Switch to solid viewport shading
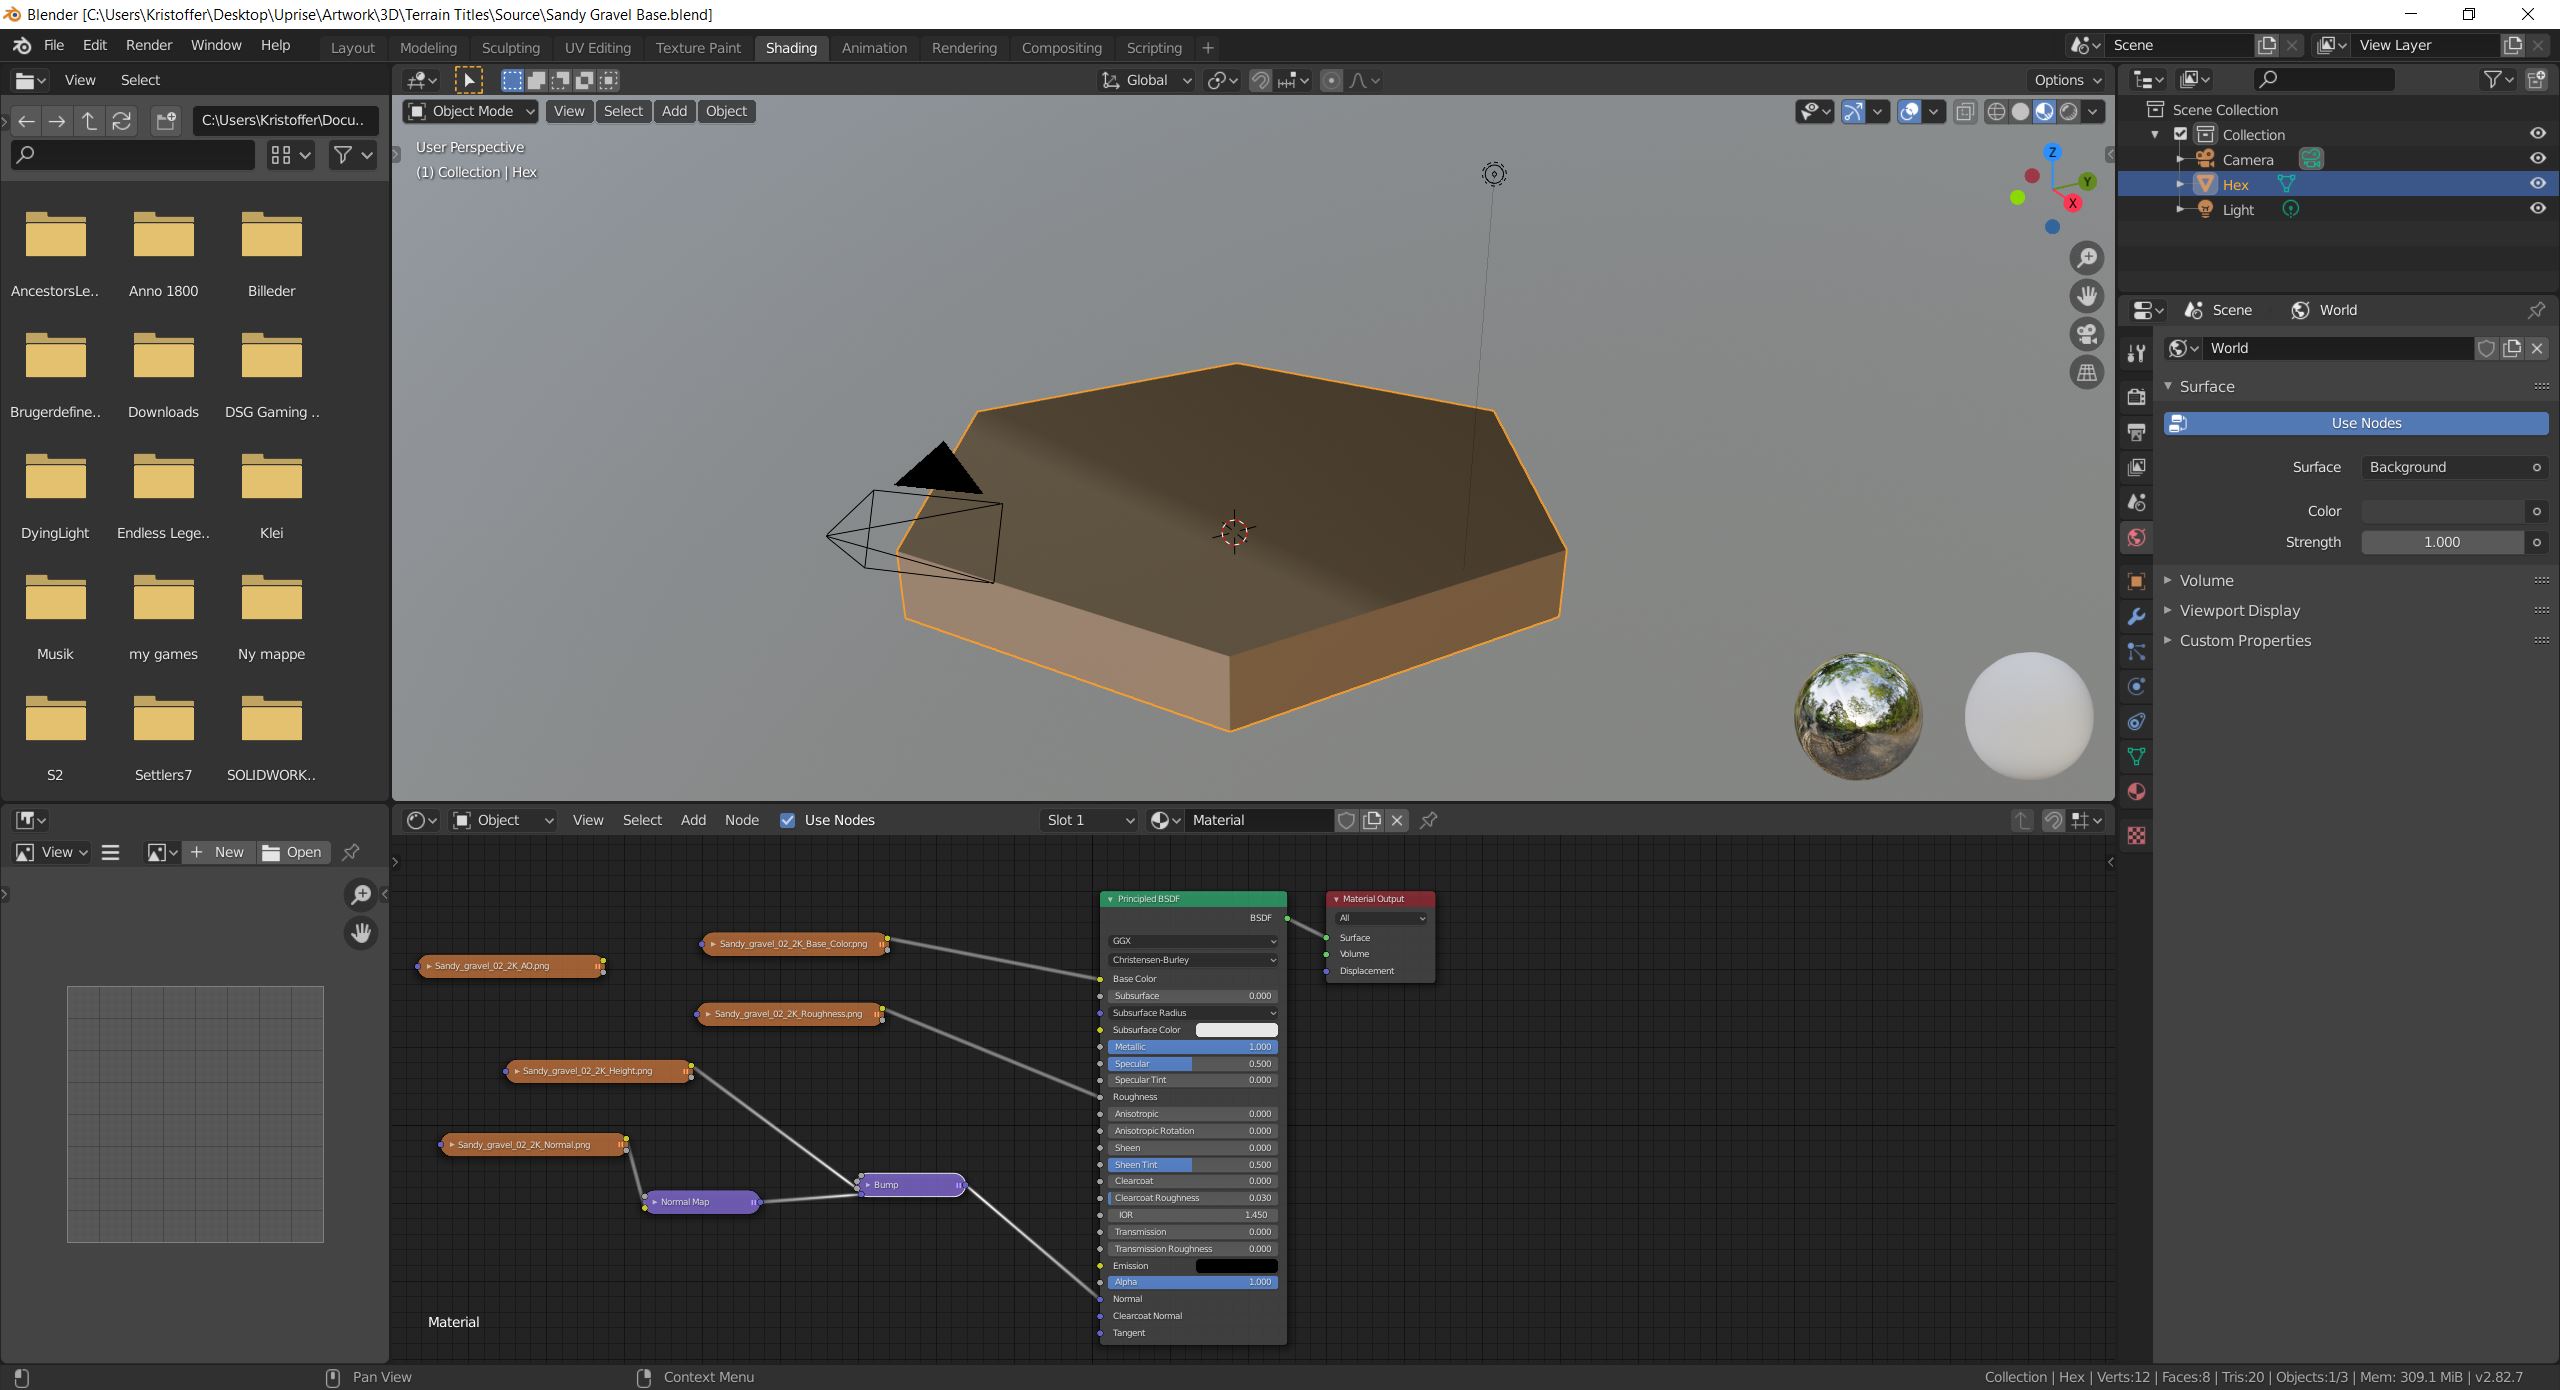Image resolution: width=2560 pixels, height=1390 pixels. (x=2020, y=111)
